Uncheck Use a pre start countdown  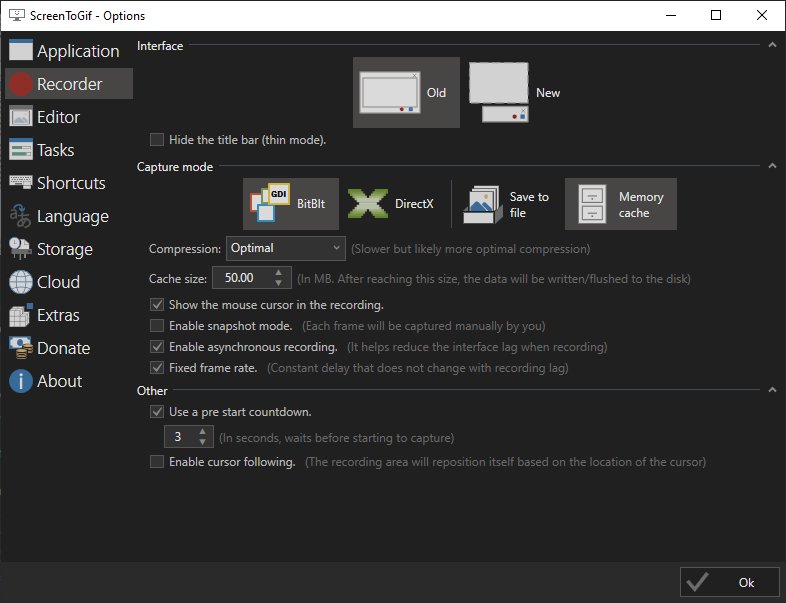pyautogui.click(x=157, y=412)
